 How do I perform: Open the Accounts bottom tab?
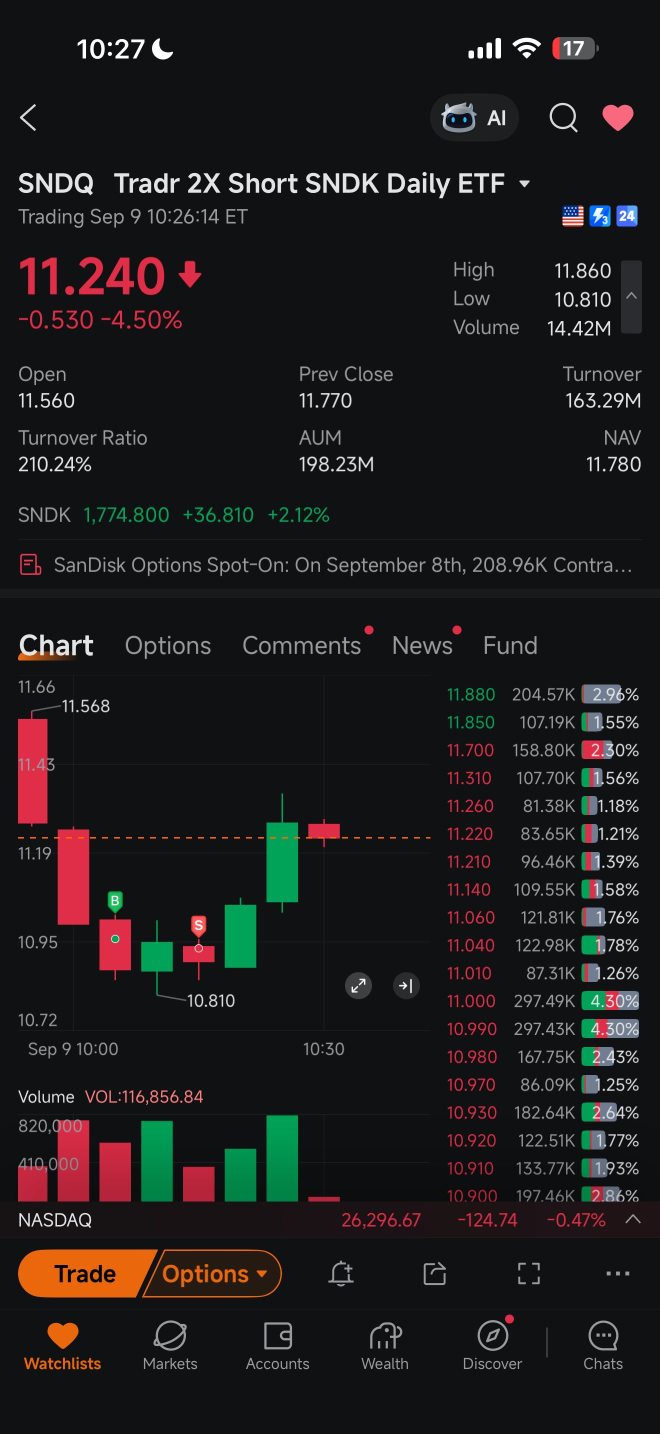click(277, 1346)
